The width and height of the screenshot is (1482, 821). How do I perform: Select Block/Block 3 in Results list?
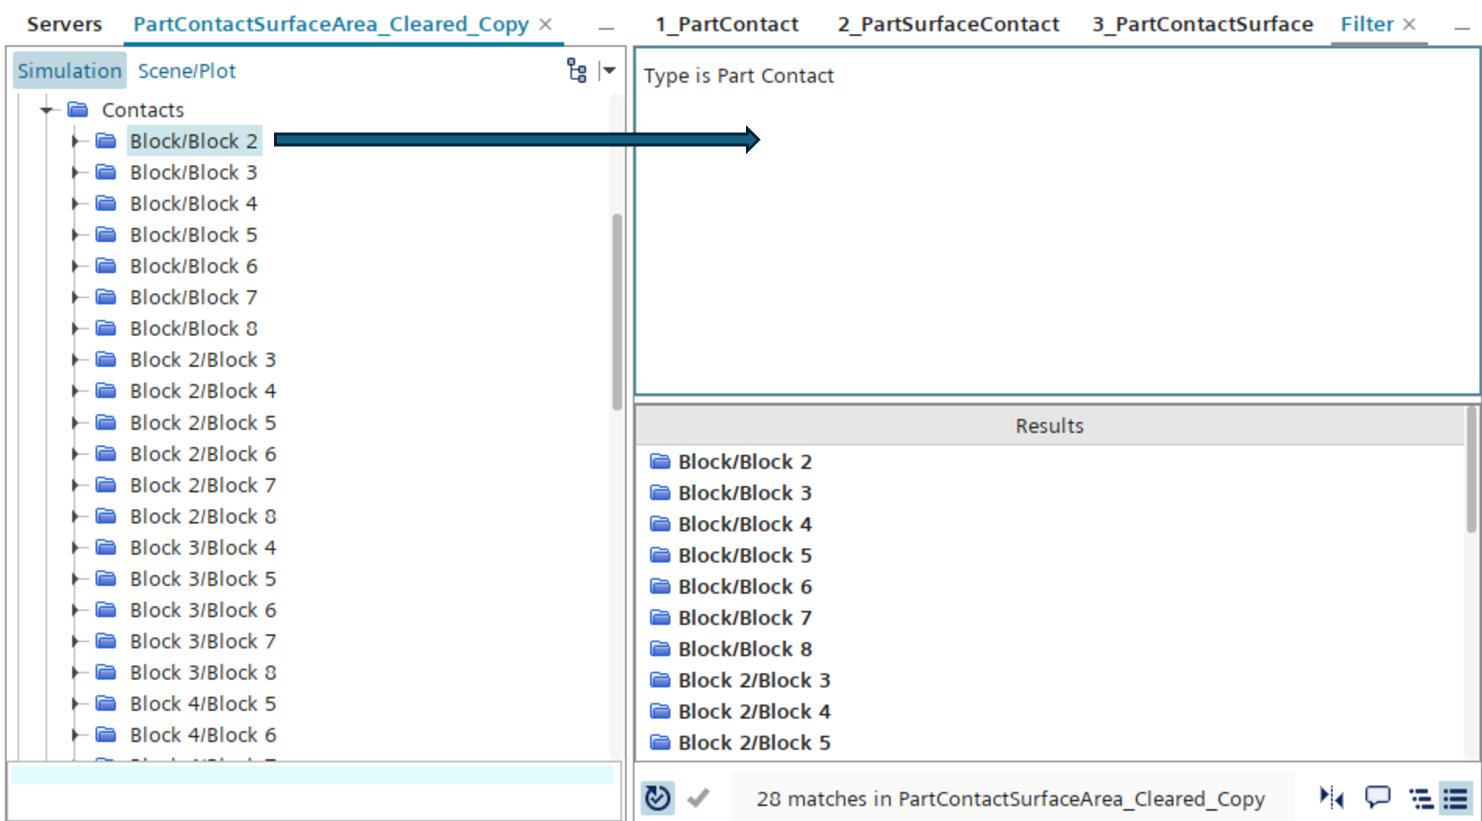click(x=745, y=493)
